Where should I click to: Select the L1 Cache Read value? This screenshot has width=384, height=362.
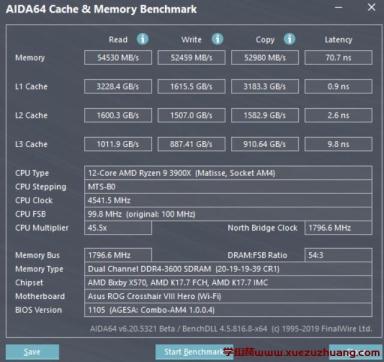118,87
